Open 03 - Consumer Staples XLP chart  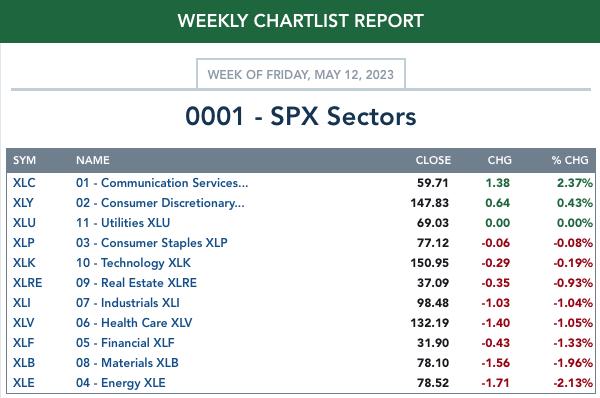(152, 243)
